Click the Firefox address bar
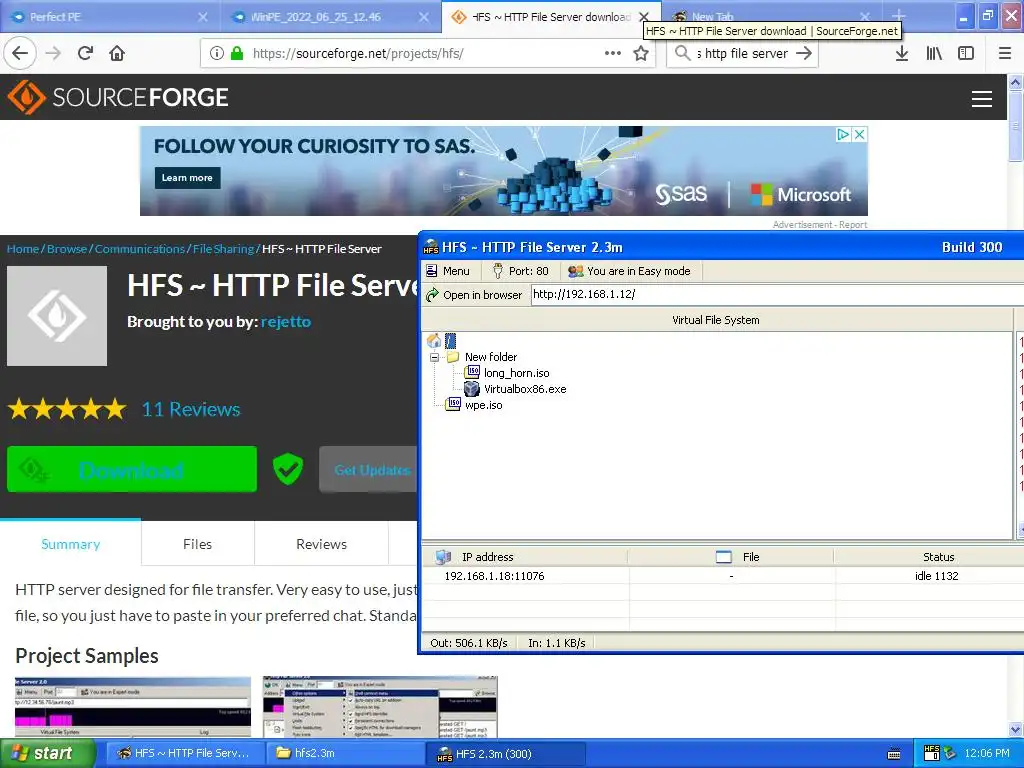 [x=427, y=54]
